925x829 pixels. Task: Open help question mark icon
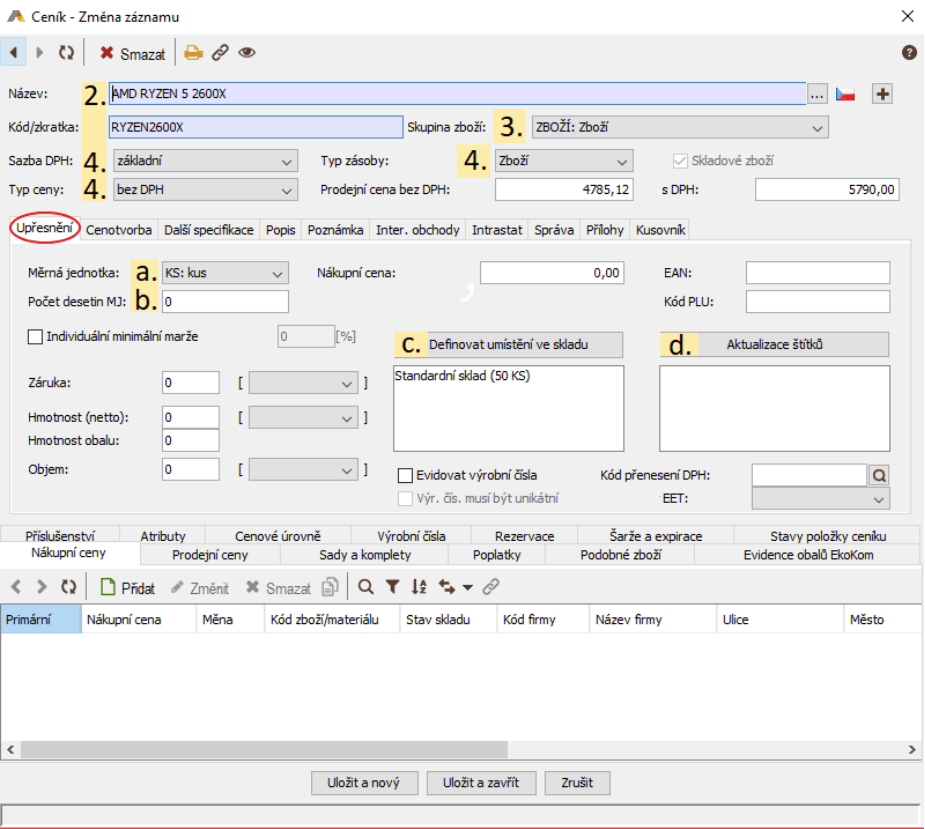click(x=908, y=53)
